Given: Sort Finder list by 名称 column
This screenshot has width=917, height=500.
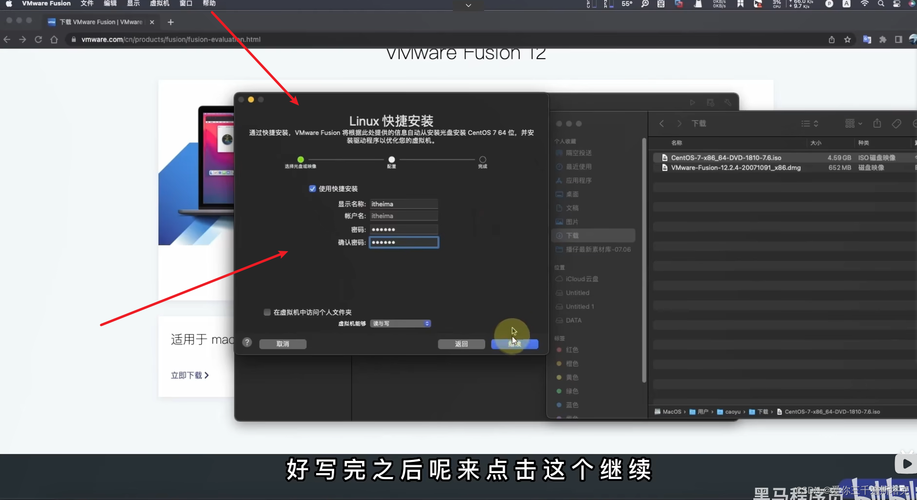Looking at the screenshot, I should coord(677,143).
